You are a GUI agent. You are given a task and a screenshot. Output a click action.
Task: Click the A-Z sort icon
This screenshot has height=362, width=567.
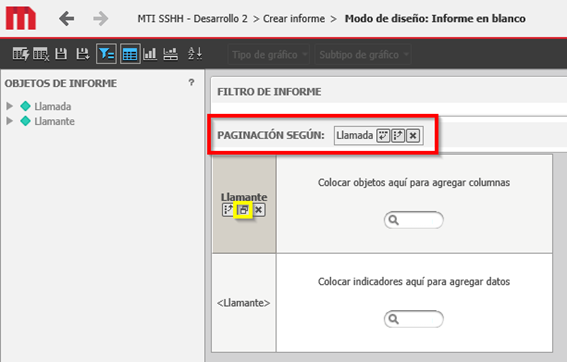point(195,54)
